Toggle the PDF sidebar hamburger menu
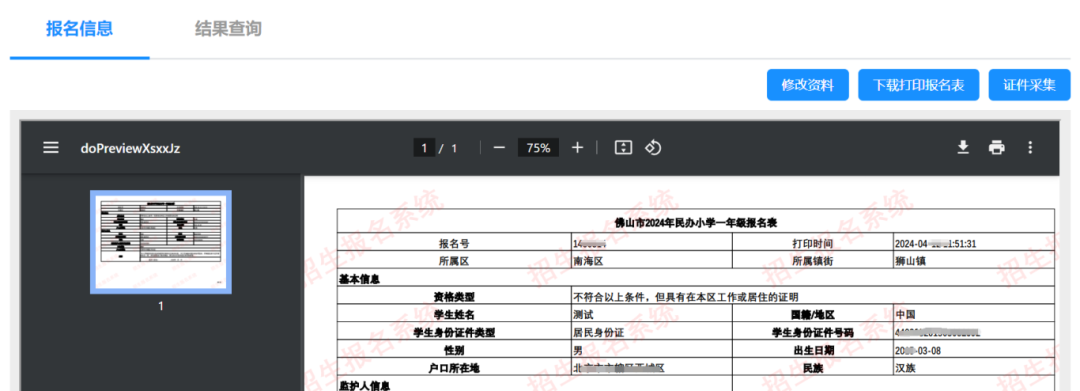Image resolution: width=1080 pixels, height=391 pixels. [51, 147]
